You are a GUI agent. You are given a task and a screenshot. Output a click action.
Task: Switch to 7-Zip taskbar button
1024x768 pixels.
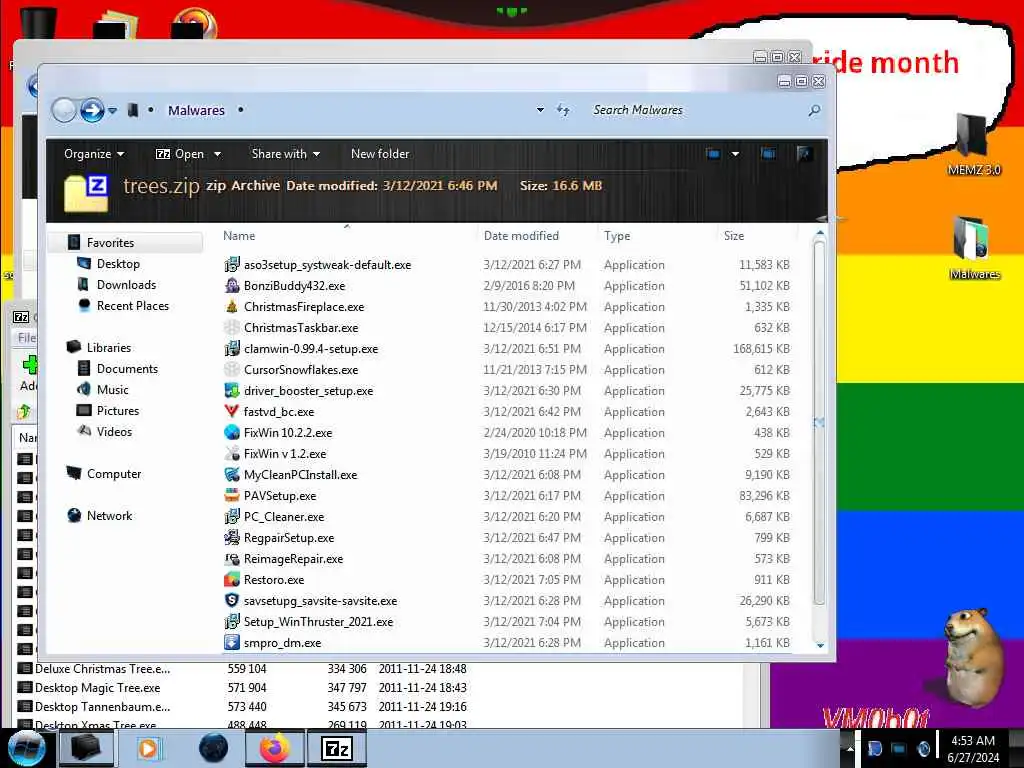click(x=336, y=748)
